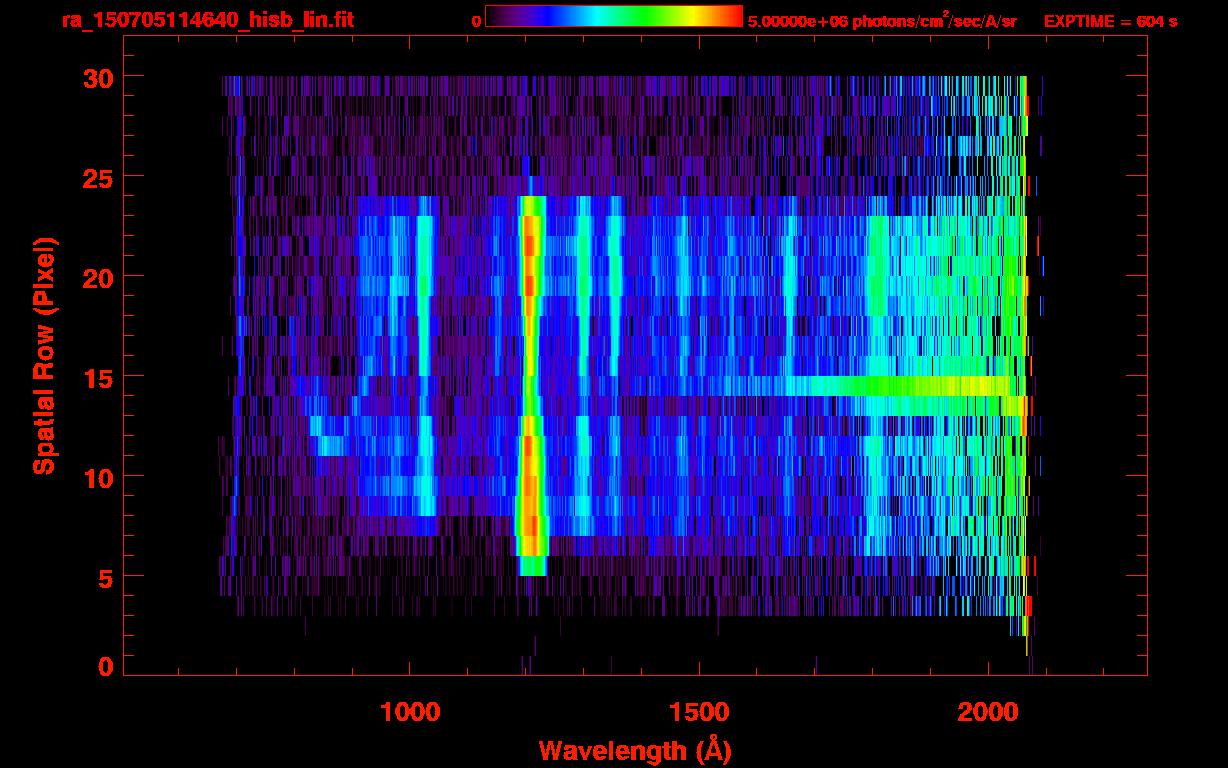Click the EXPTIME = 604 s text
The width and height of the screenshot is (1228, 768).
click(1110, 21)
